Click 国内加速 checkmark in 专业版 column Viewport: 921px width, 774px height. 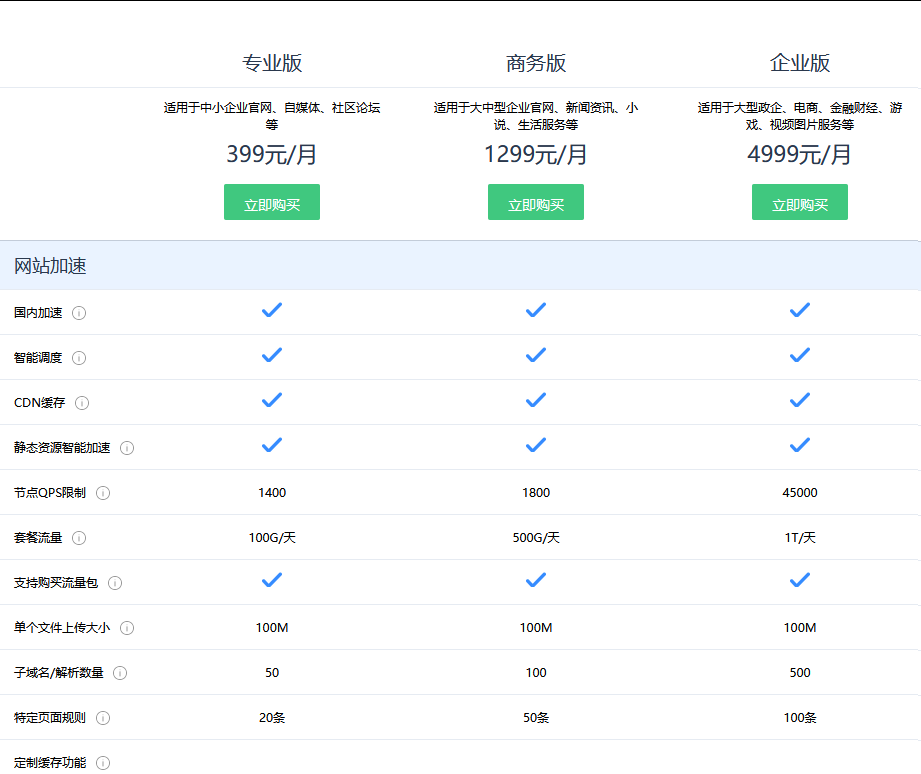[x=272, y=311]
